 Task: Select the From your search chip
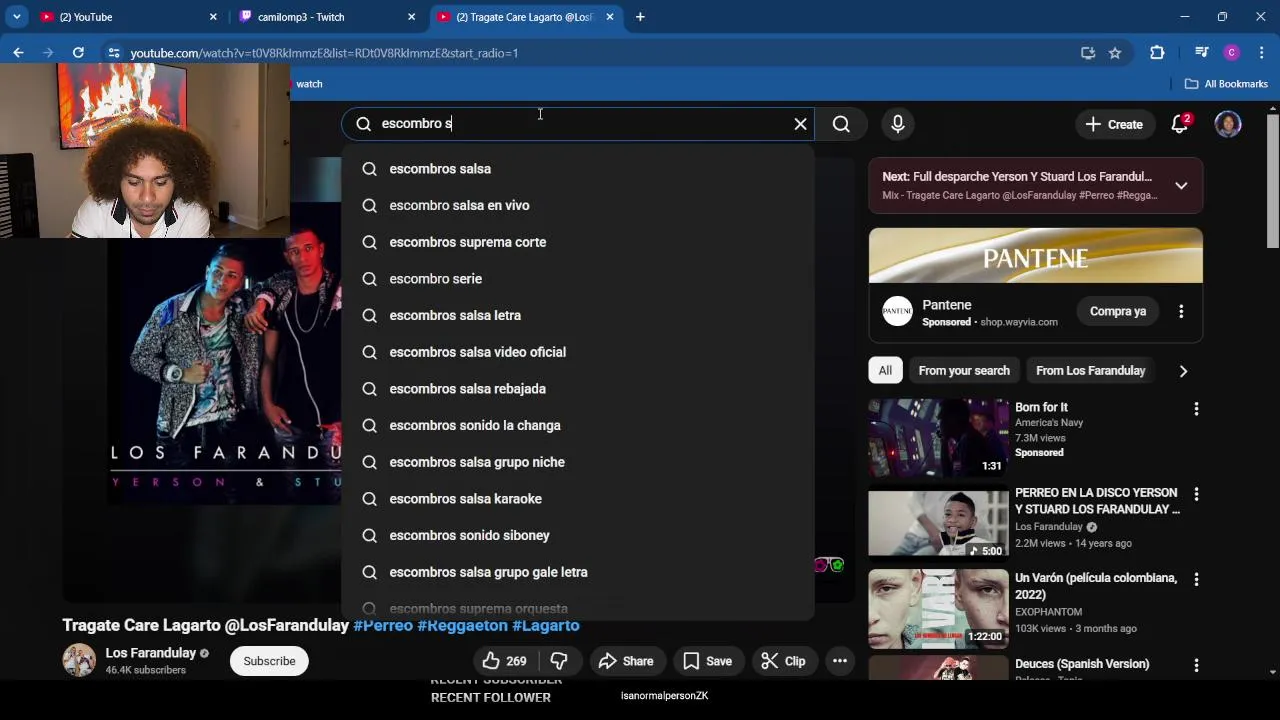[x=964, y=371]
